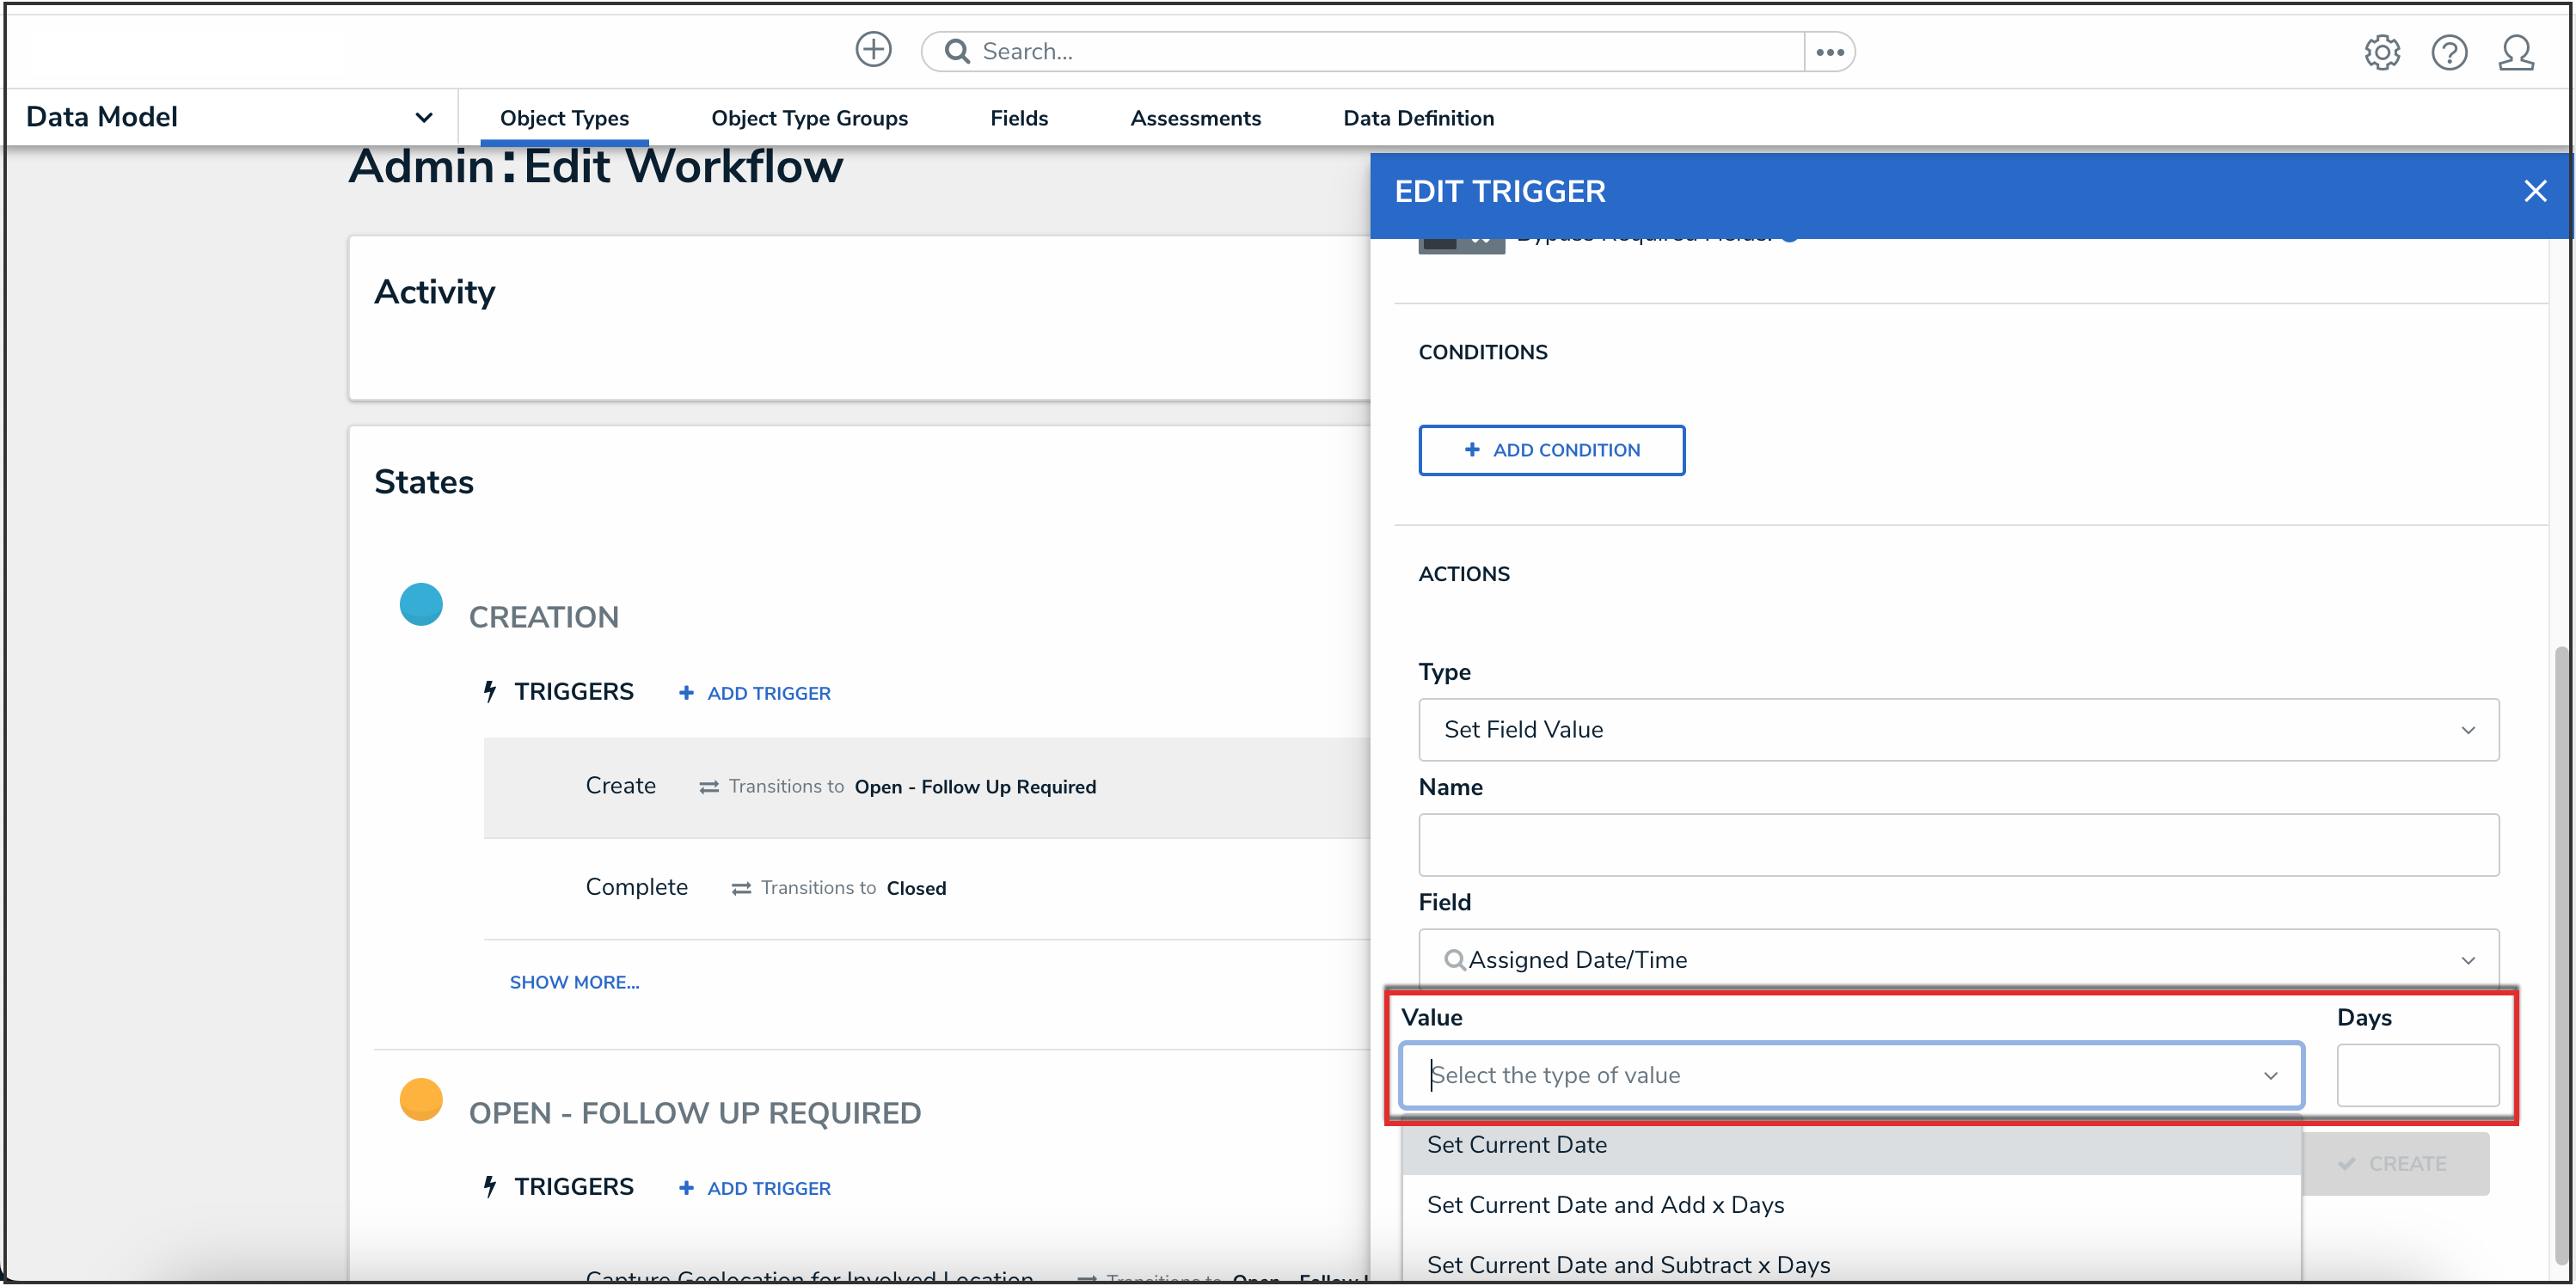Image resolution: width=2576 pixels, height=1286 pixels.
Task: Open the user profile icon
Action: click(x=2515, y=52)
